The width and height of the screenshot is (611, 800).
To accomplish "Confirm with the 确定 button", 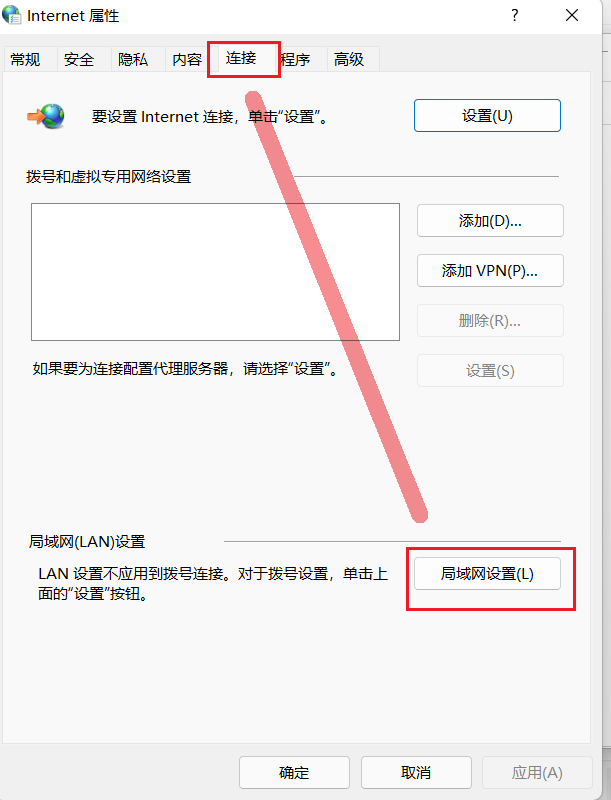I will (294, 772).
